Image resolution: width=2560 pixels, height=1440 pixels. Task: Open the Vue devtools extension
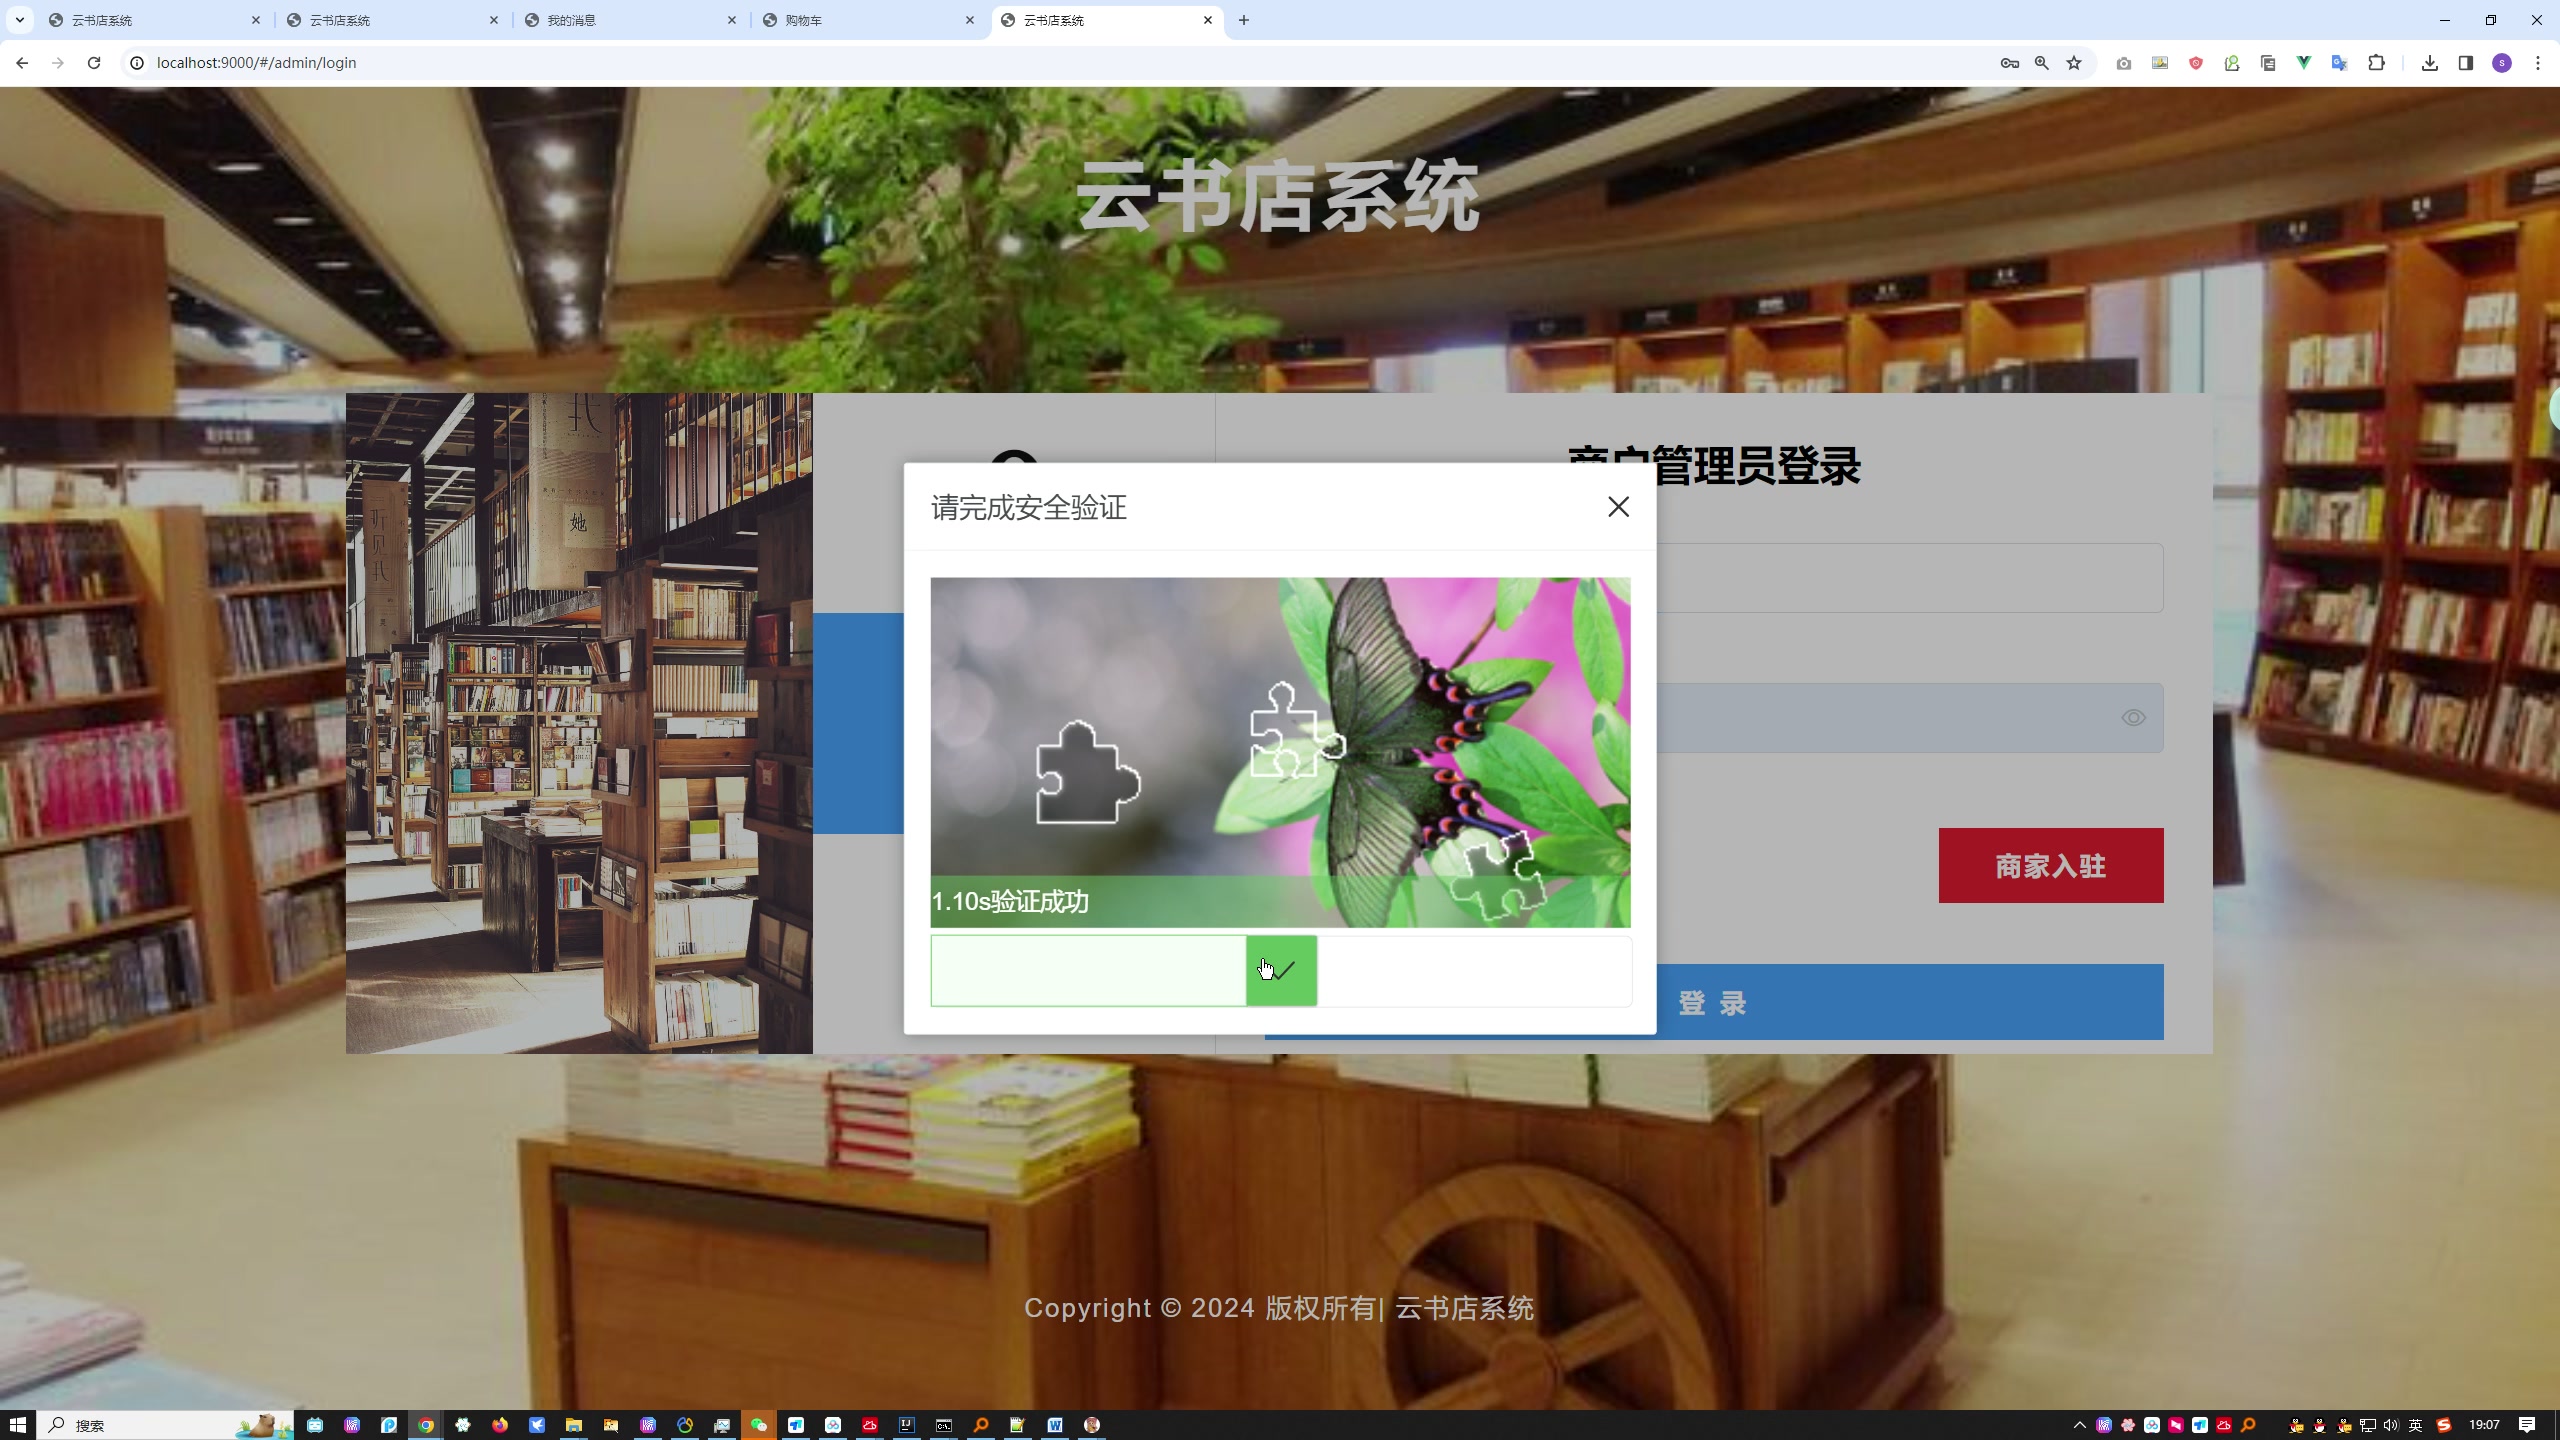(x=2304, y=63)
